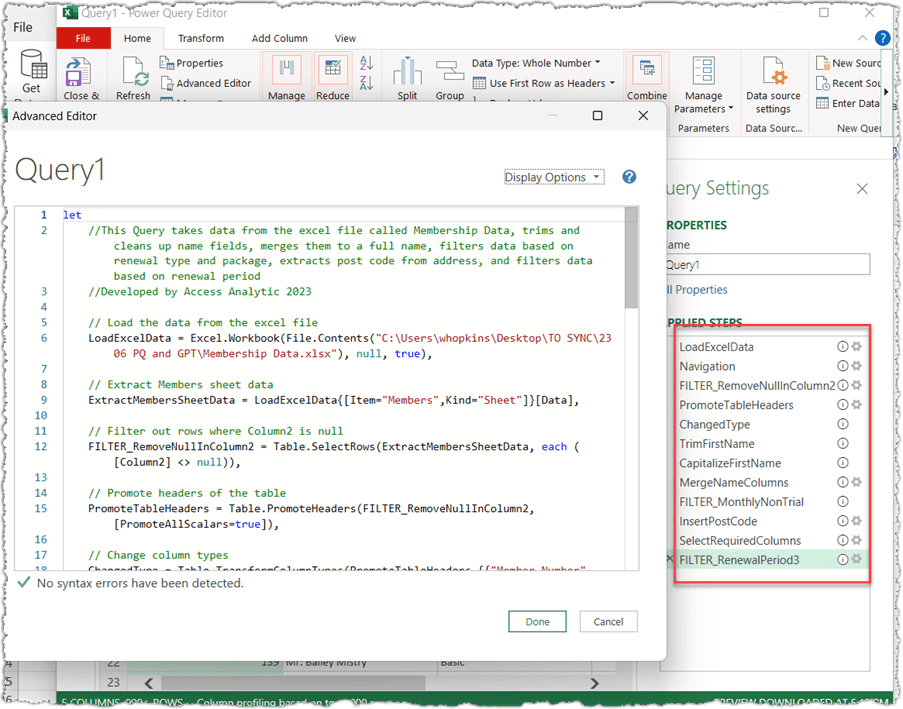This screenshot has height=709, width=903.
Task: Open settings gear for Navigation step
Action: [857, 366]
